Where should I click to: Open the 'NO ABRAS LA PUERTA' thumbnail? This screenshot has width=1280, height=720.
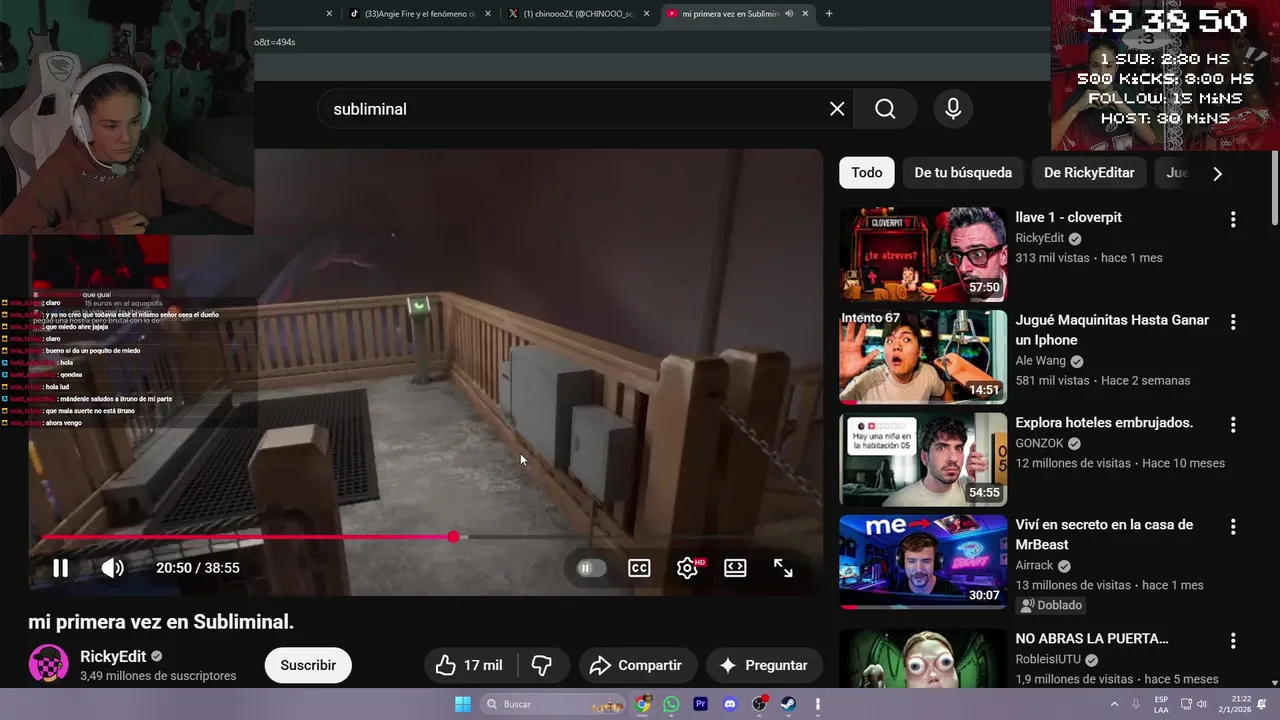pyautogui.click(x=923, y=658)
